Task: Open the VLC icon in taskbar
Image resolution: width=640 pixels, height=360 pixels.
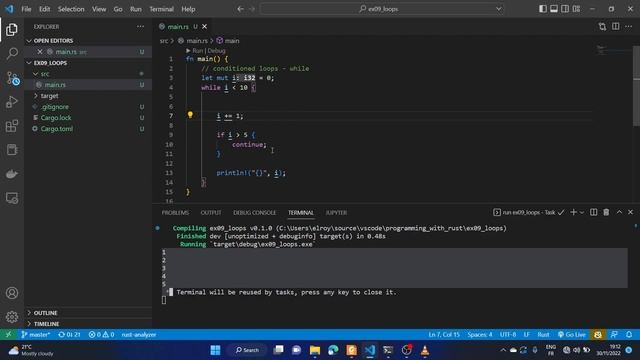Action: point(425,350)
